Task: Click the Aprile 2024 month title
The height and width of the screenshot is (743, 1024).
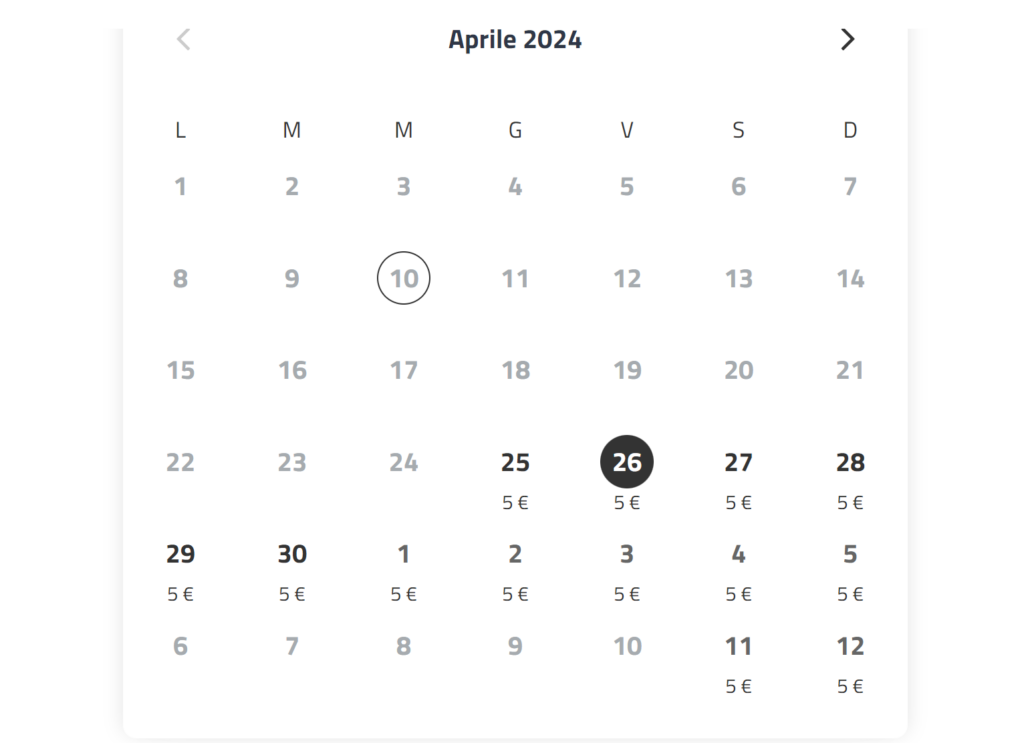Action: [515, 40]
